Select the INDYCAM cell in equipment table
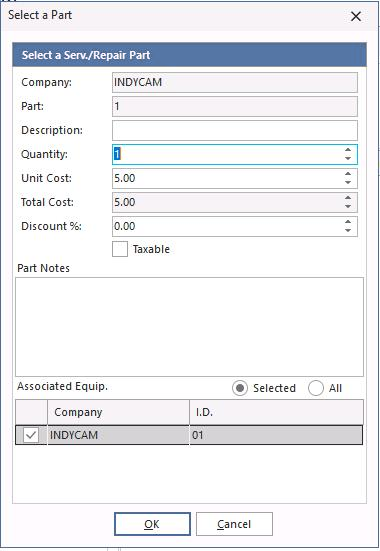 (118, 435)
